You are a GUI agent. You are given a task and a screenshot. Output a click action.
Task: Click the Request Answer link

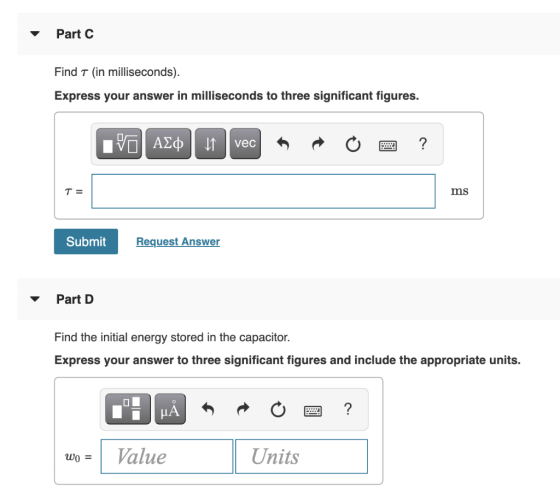click(x=178, y=241)
